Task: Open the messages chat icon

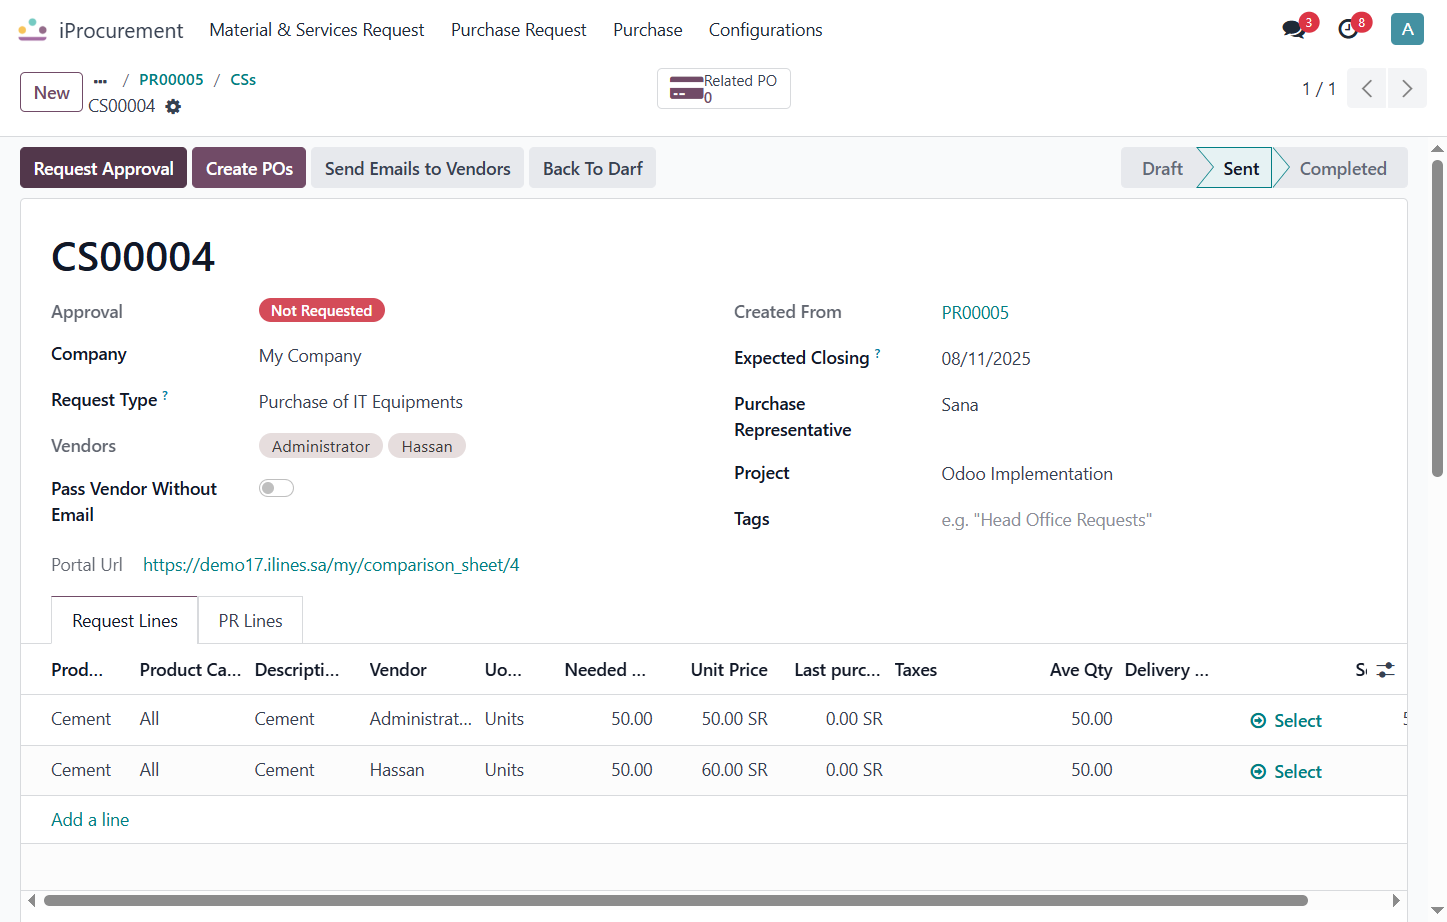Action: (x=1294, y=29)
